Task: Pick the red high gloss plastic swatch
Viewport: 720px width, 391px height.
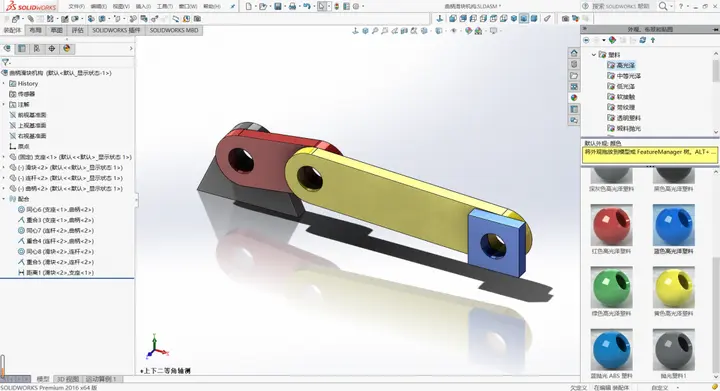Action: (x=612, y=225)
